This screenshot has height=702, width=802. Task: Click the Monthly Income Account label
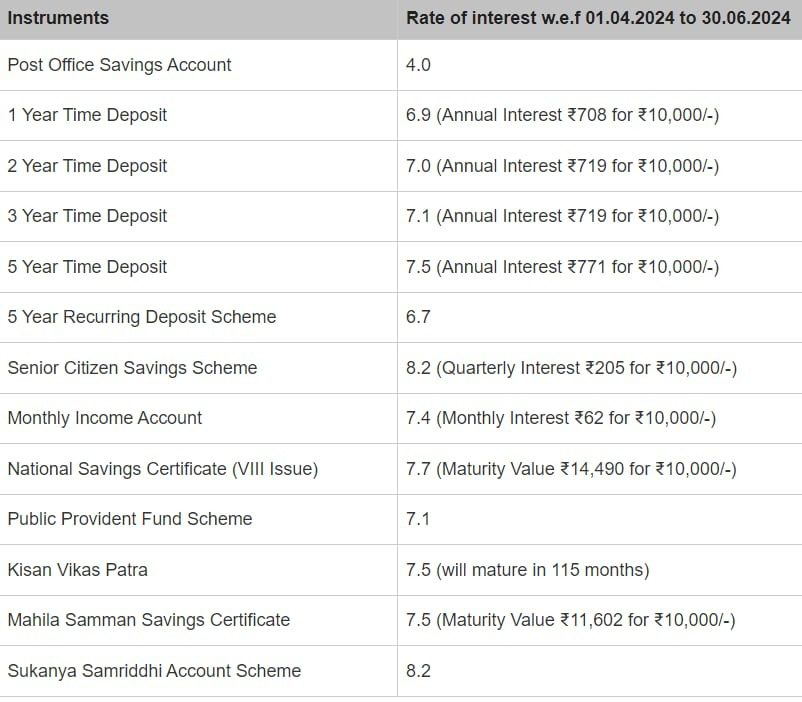tap(104, 418)
